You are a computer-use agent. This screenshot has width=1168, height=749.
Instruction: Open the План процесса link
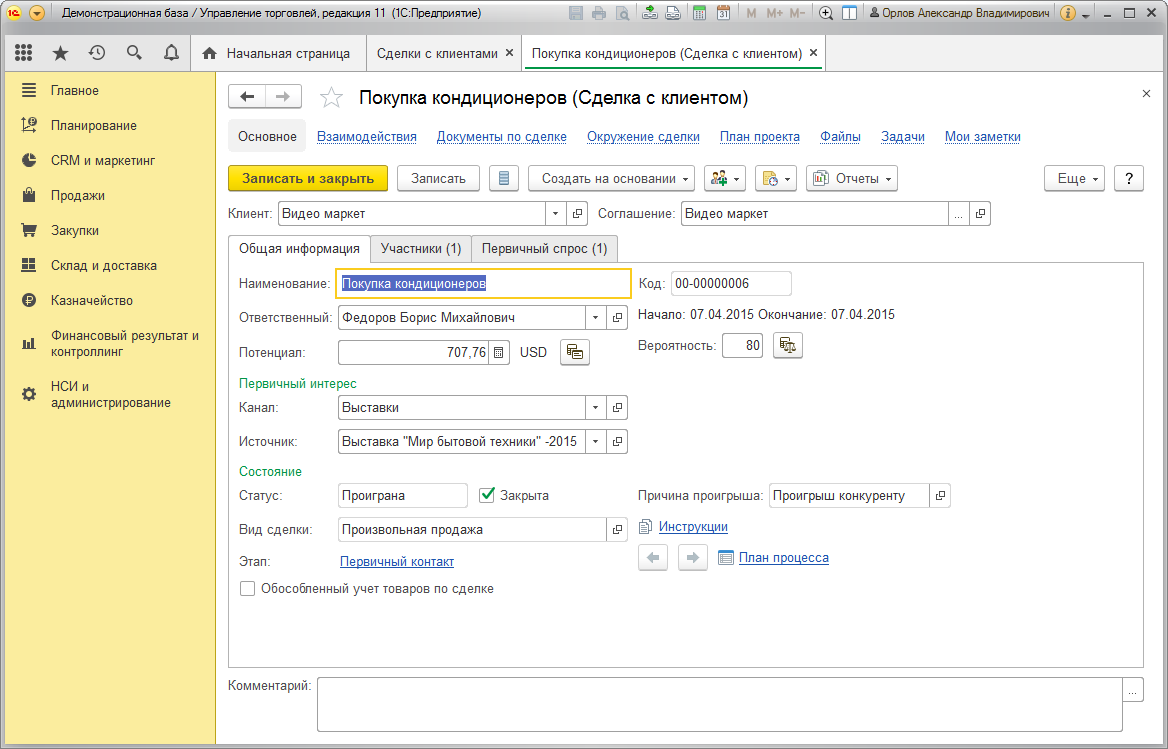[784, 558]
